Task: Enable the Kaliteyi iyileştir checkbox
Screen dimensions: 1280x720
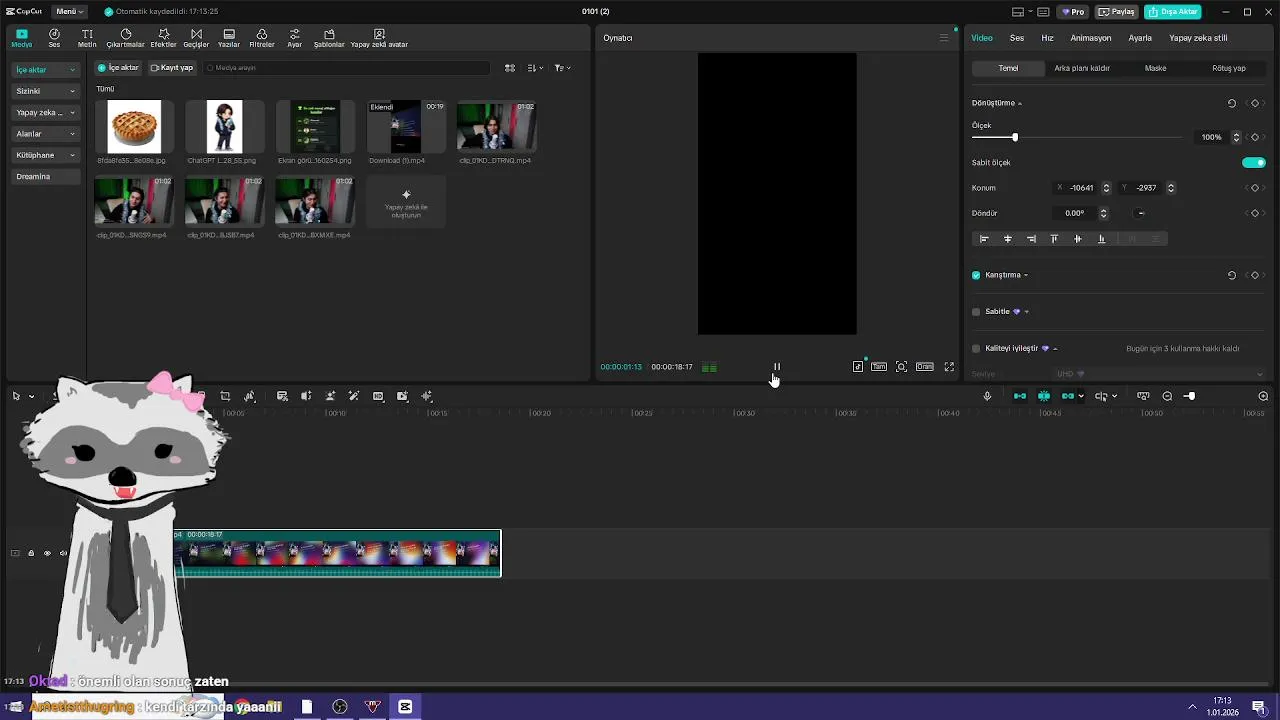Action: [x=976, y=349]
